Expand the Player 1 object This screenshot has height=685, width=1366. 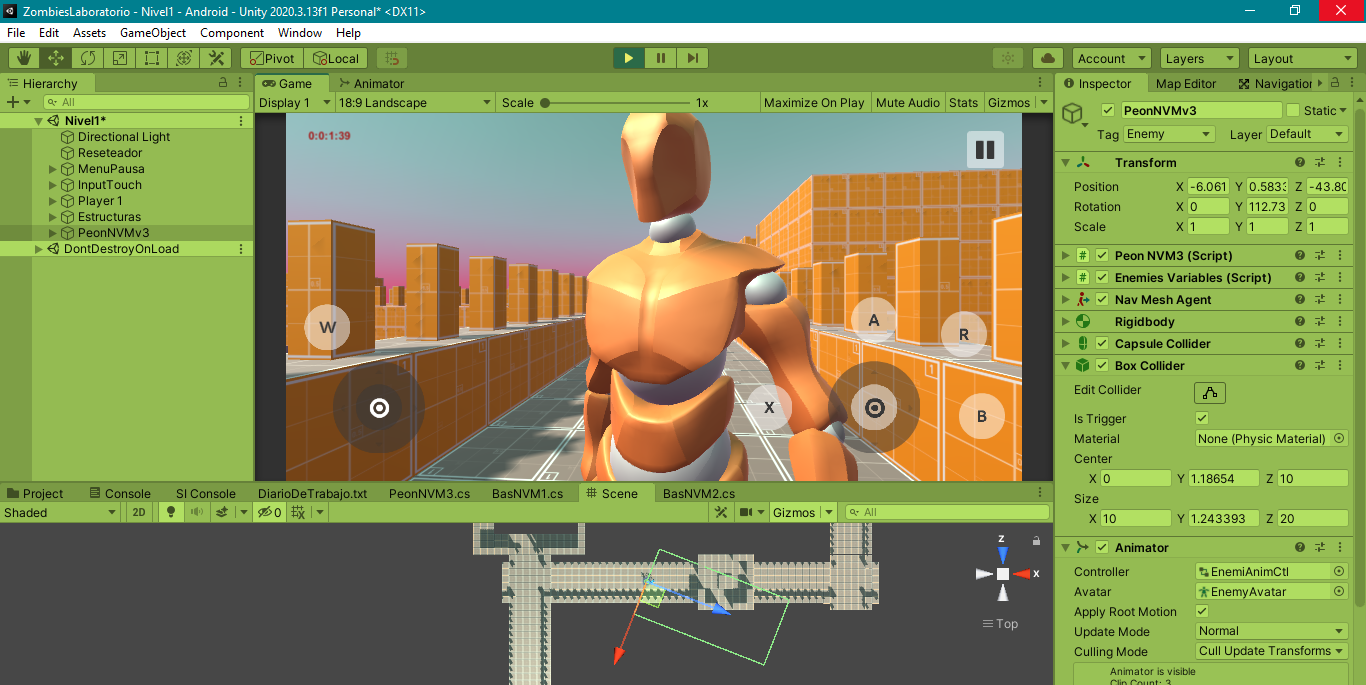point(53,201)
